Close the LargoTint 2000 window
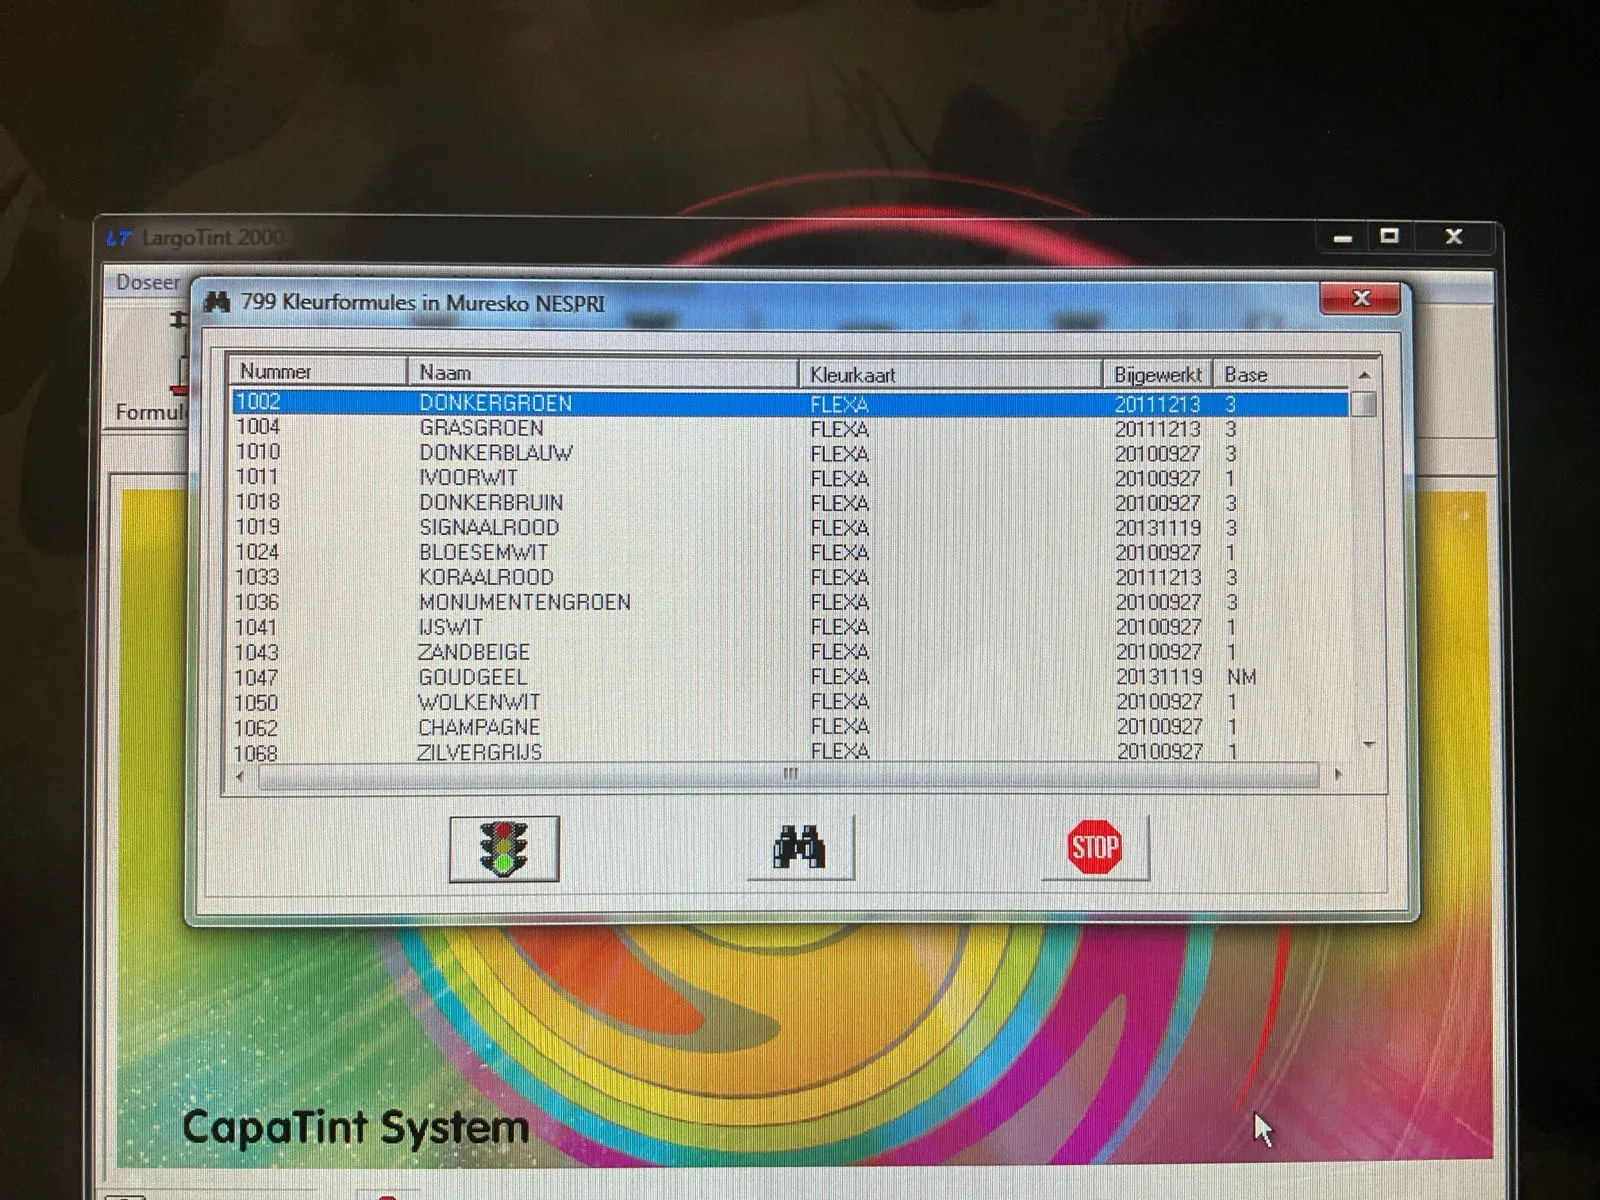The width and height of the screenshot is (1600, 1200). pyautogui.click(x=1454, y=237)
